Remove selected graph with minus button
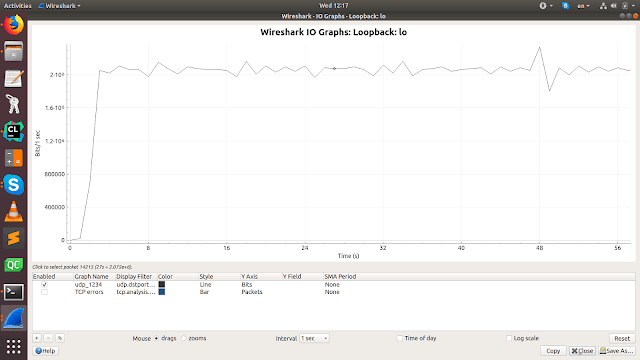 48,338
